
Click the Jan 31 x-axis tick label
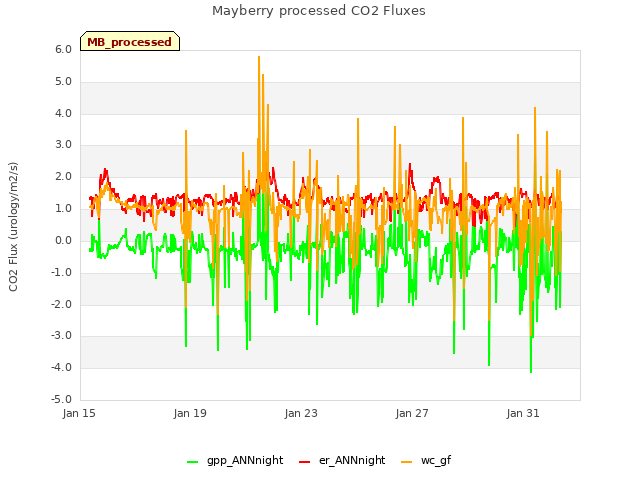(523, 413)
